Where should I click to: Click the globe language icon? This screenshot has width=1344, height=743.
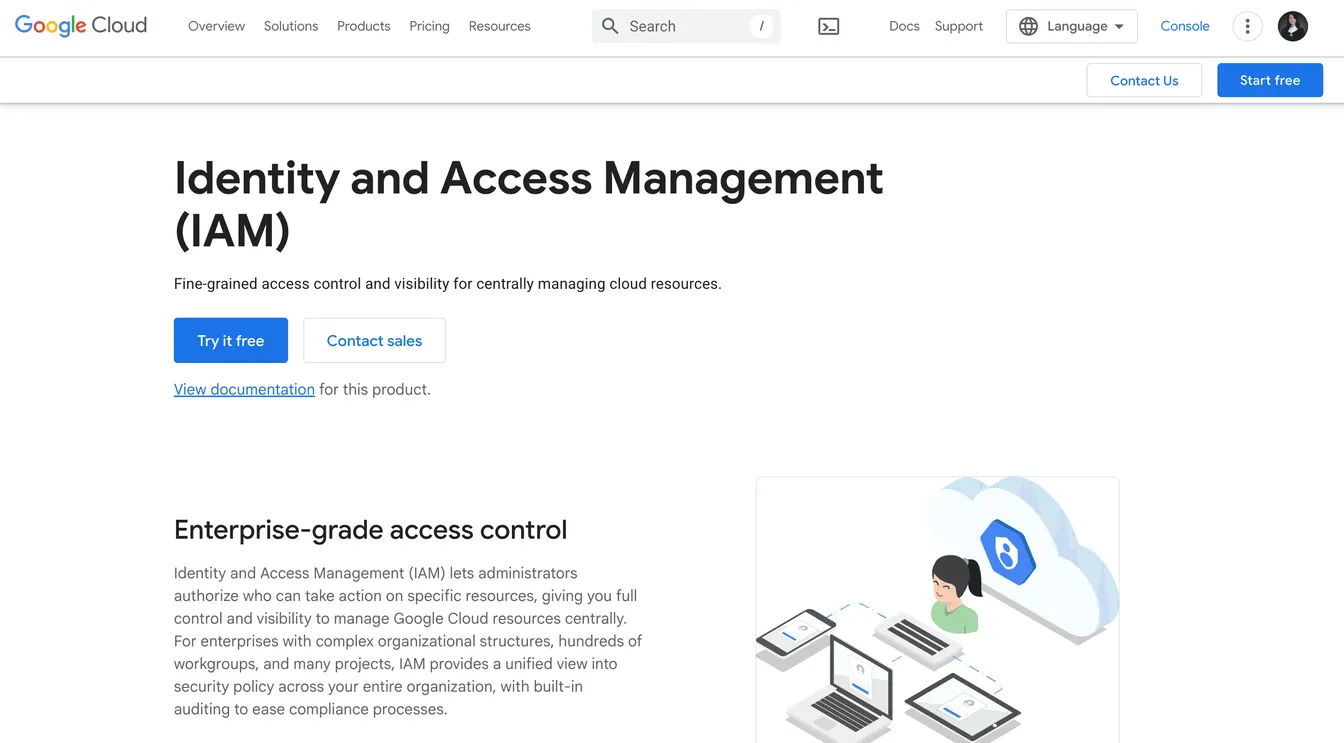(1028, 26)
